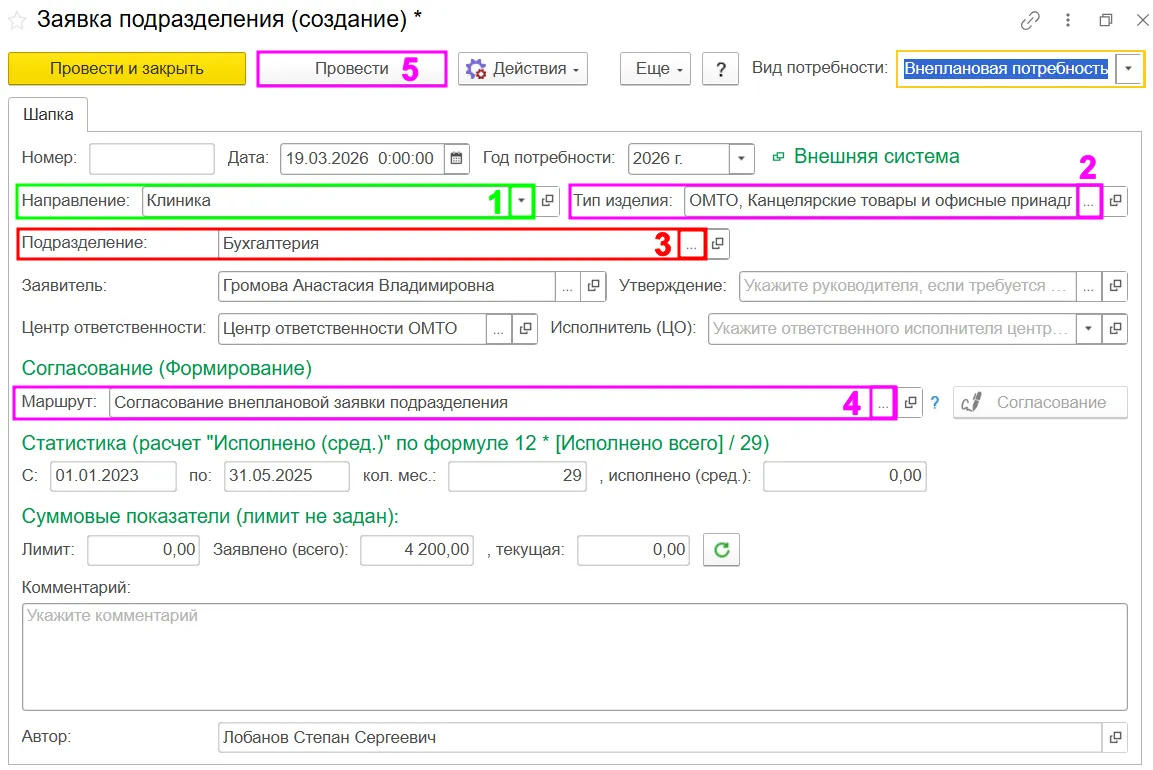Open the Еще dropdown menu

coord(655,69)
